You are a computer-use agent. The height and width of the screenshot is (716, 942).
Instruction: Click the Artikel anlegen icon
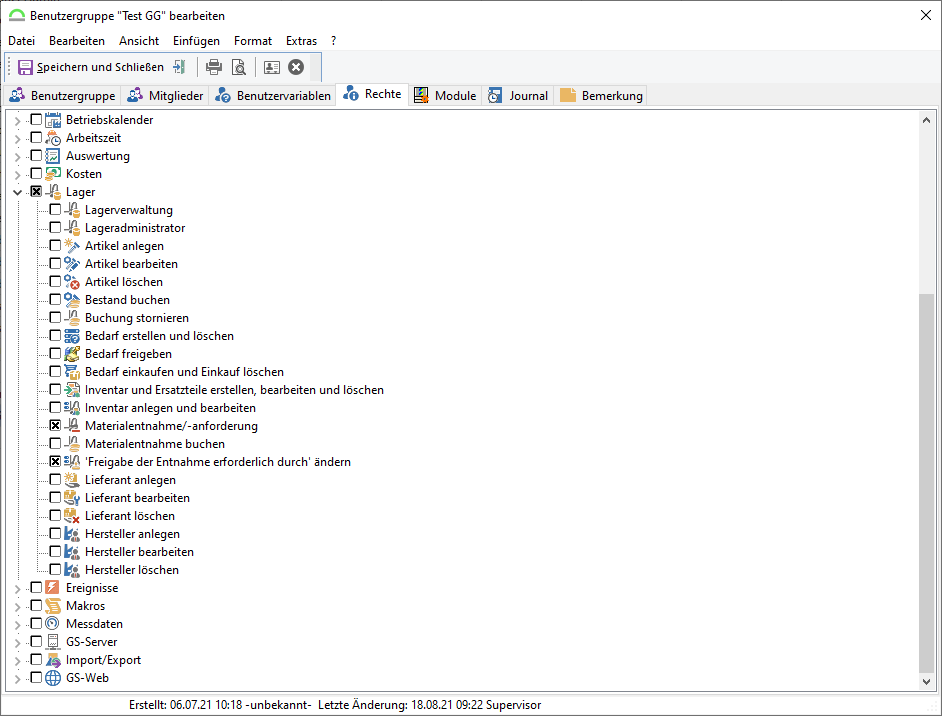pyautogui.click(x=72, y=246)
